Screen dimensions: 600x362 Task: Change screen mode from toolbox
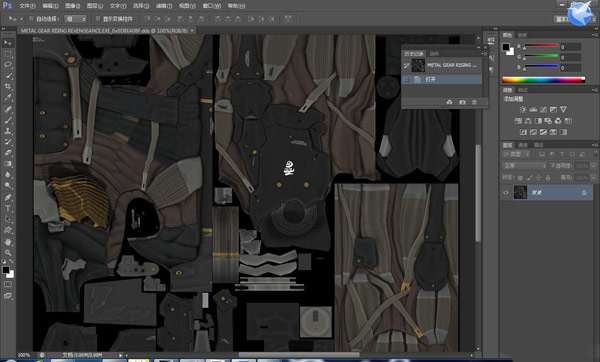tap(8, 296)
